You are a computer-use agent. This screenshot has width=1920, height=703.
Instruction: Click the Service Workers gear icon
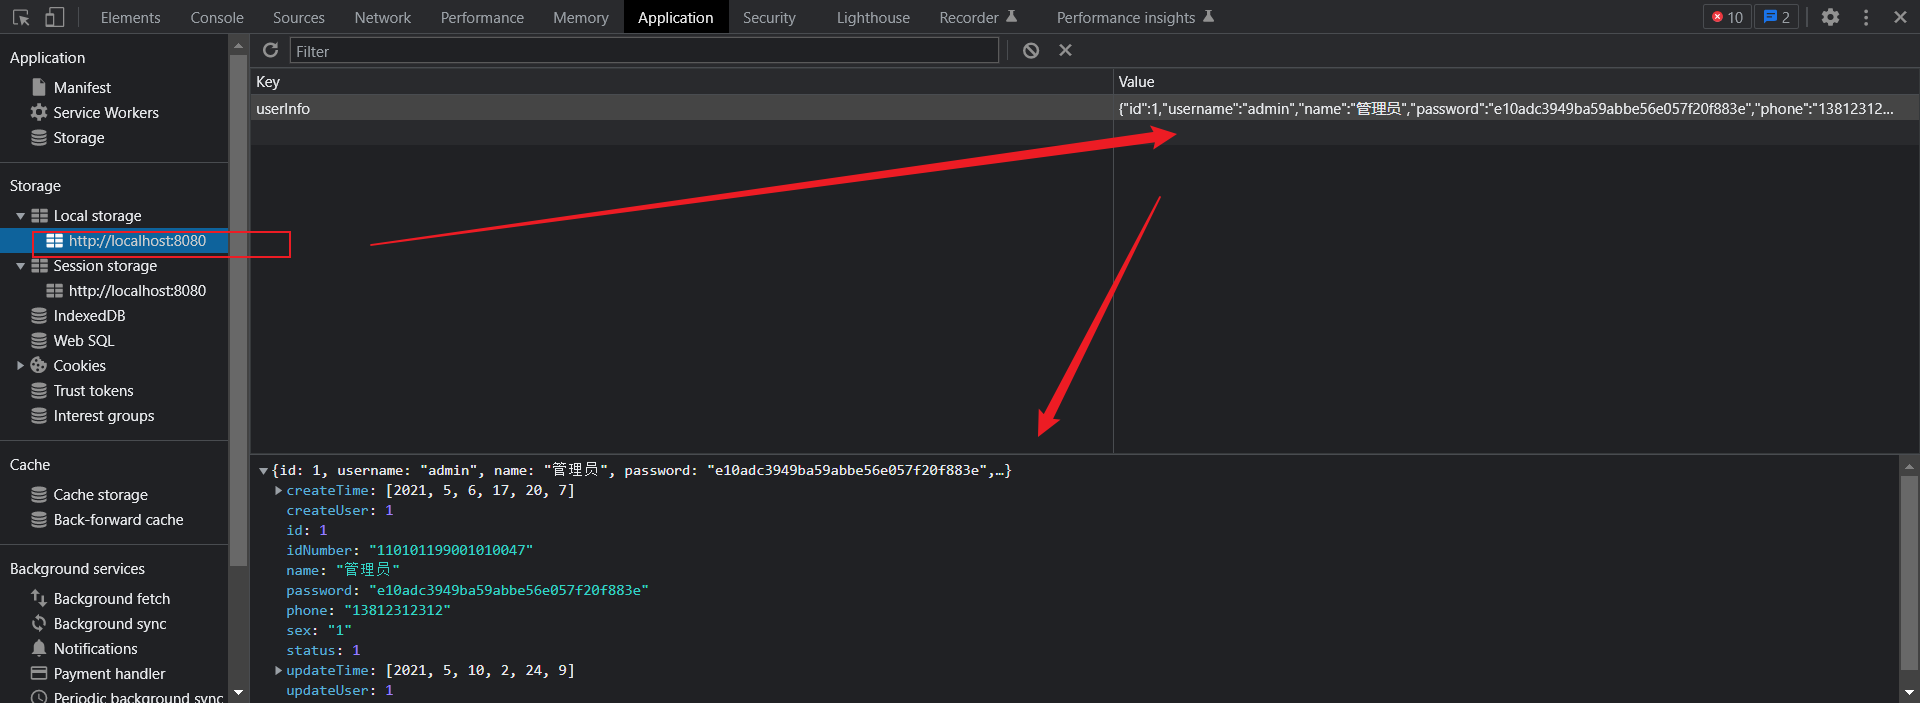point(39,112)
